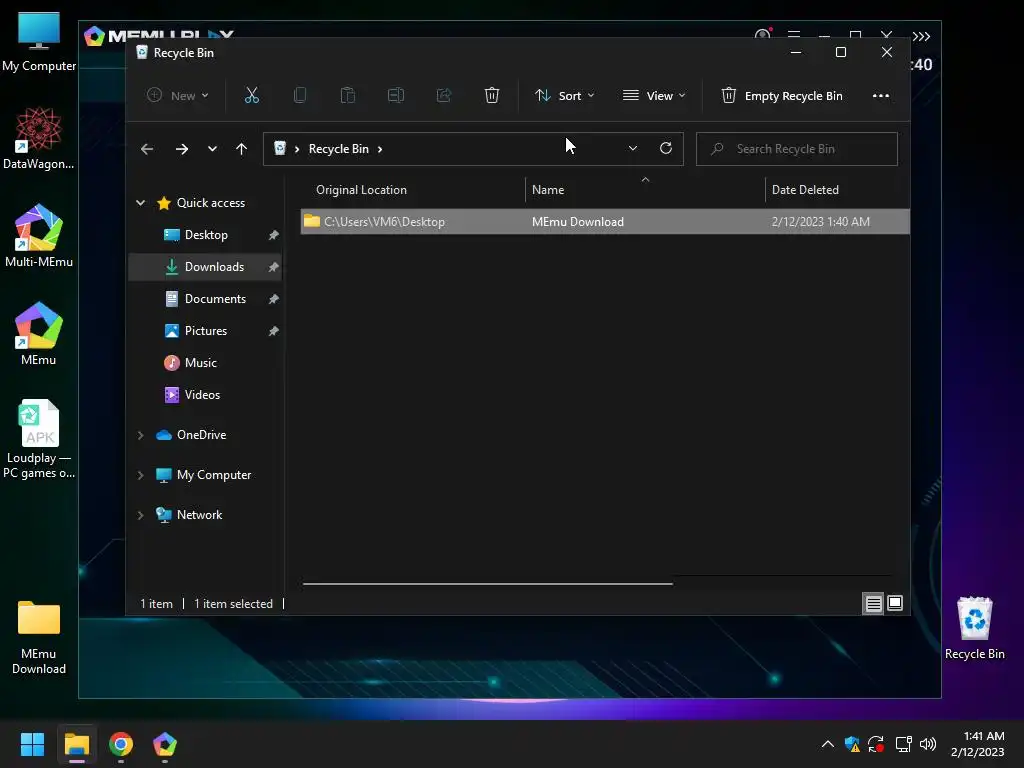Click the Paste clipboard icon in toolbar

coord(347,95)
